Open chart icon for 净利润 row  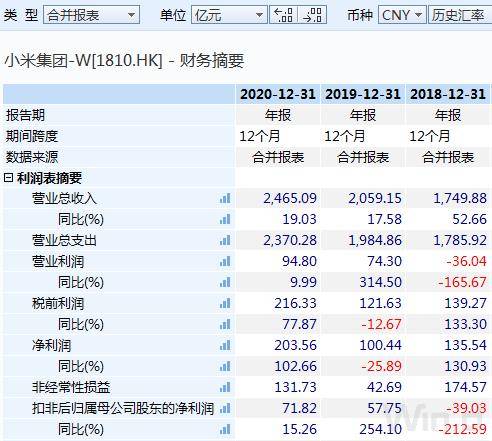225,345
